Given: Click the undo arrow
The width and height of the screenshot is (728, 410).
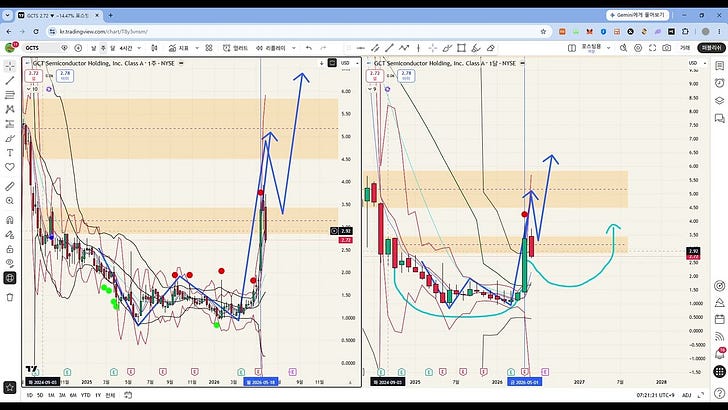Looking at the screenshot, I should 309,48.
